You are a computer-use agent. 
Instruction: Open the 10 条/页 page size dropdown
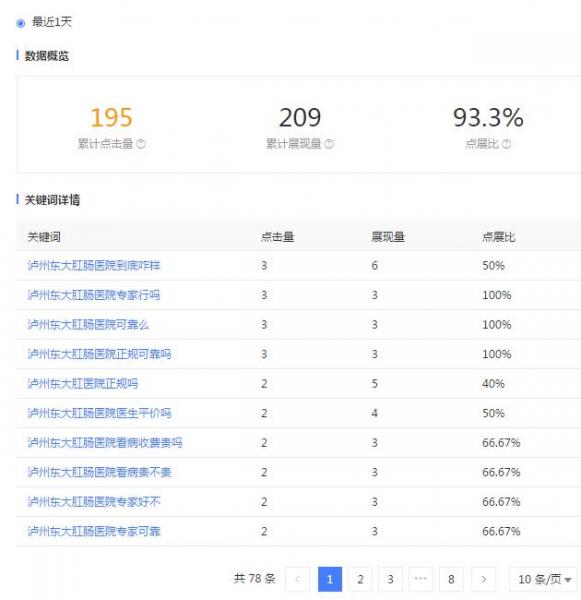[543, 579]
